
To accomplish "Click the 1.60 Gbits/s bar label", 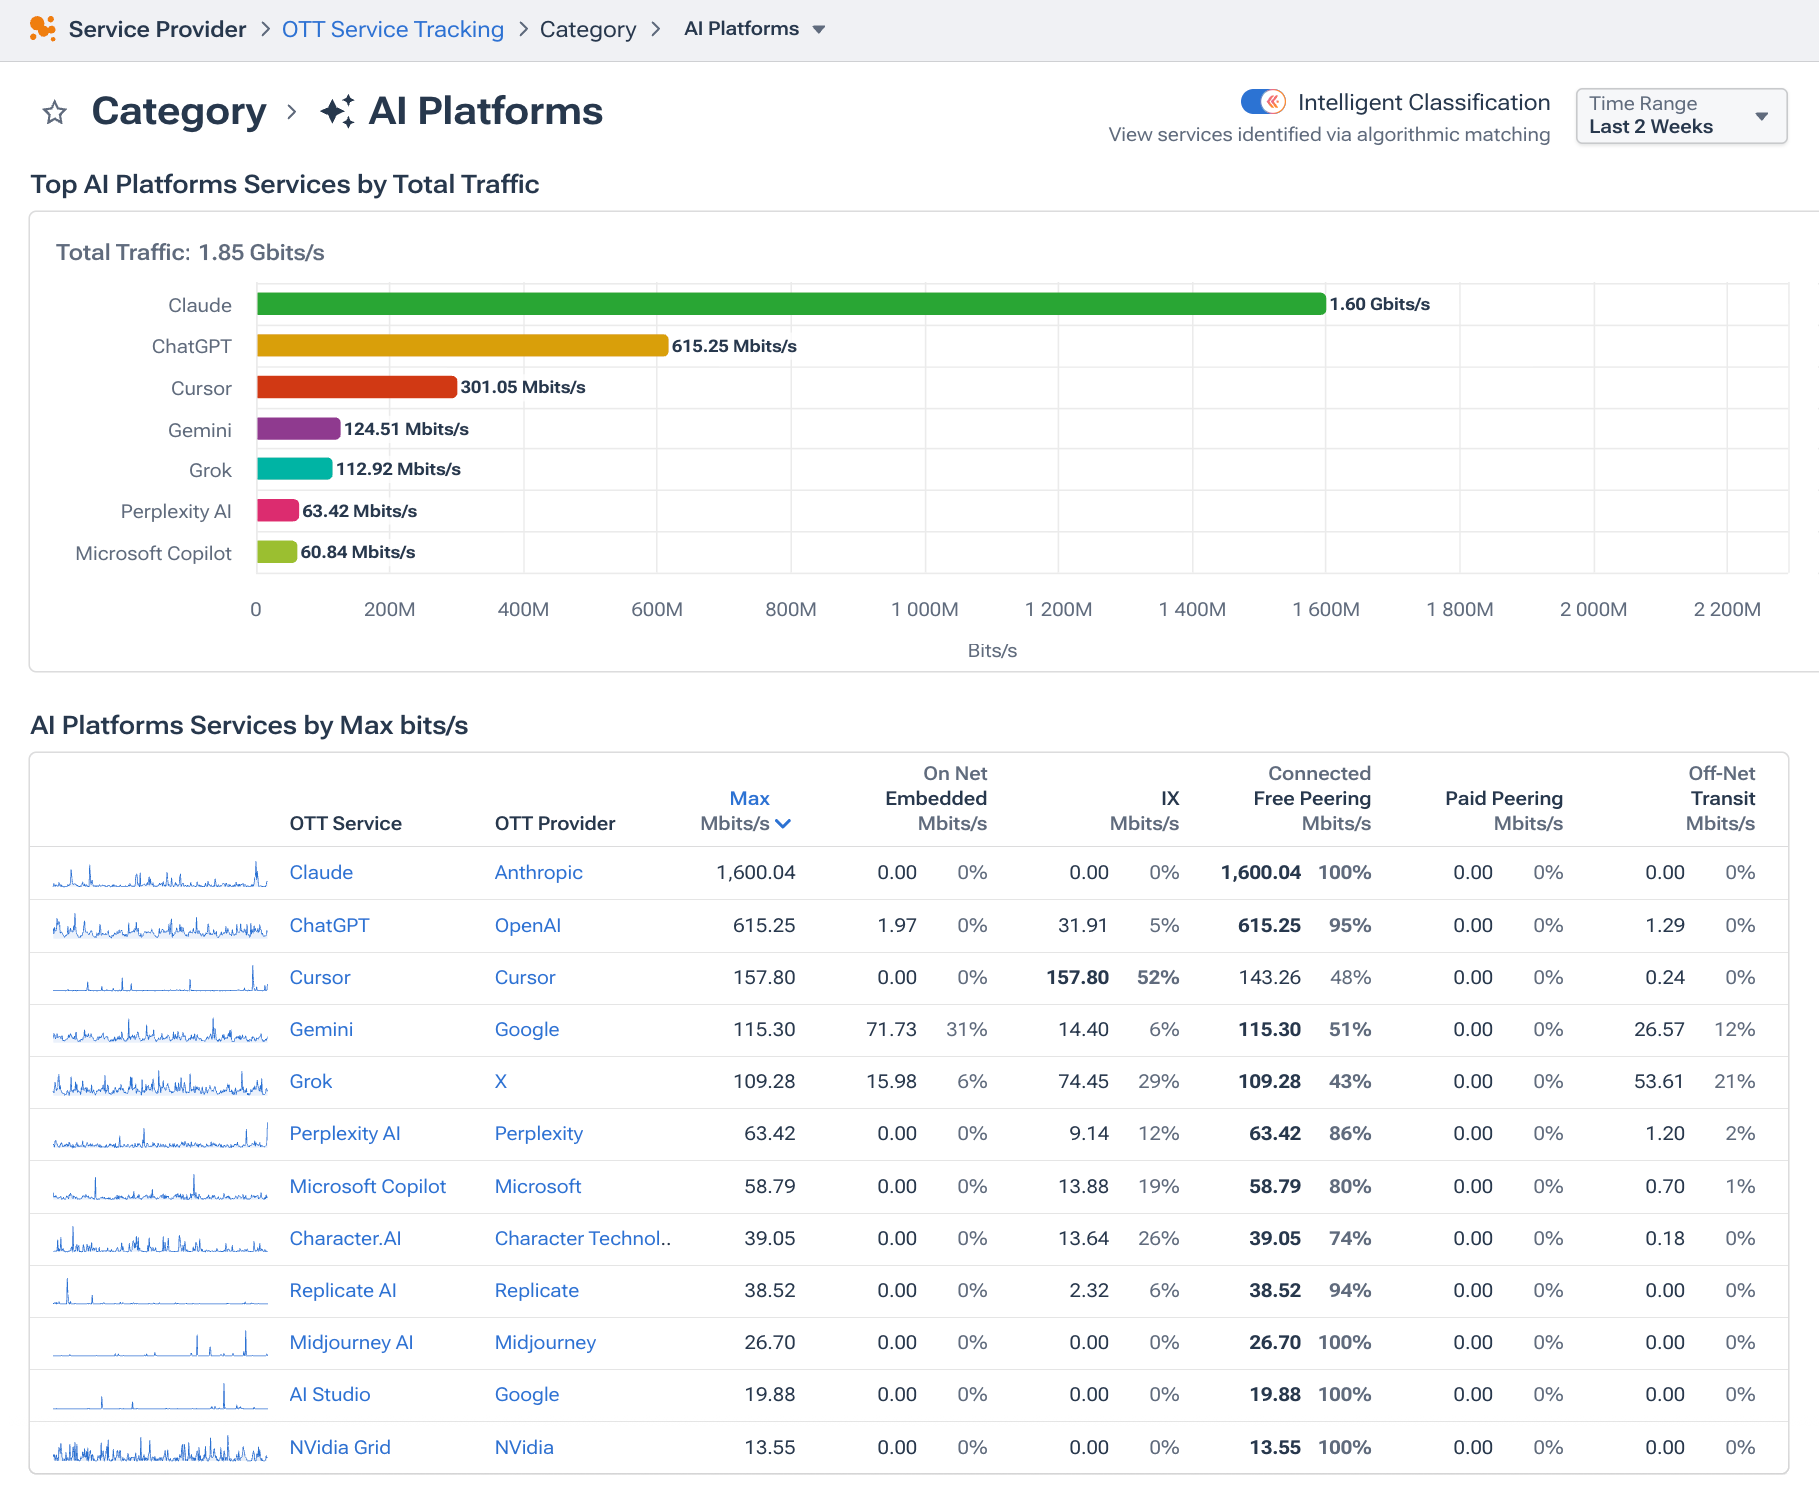I will pos(1380,304).
